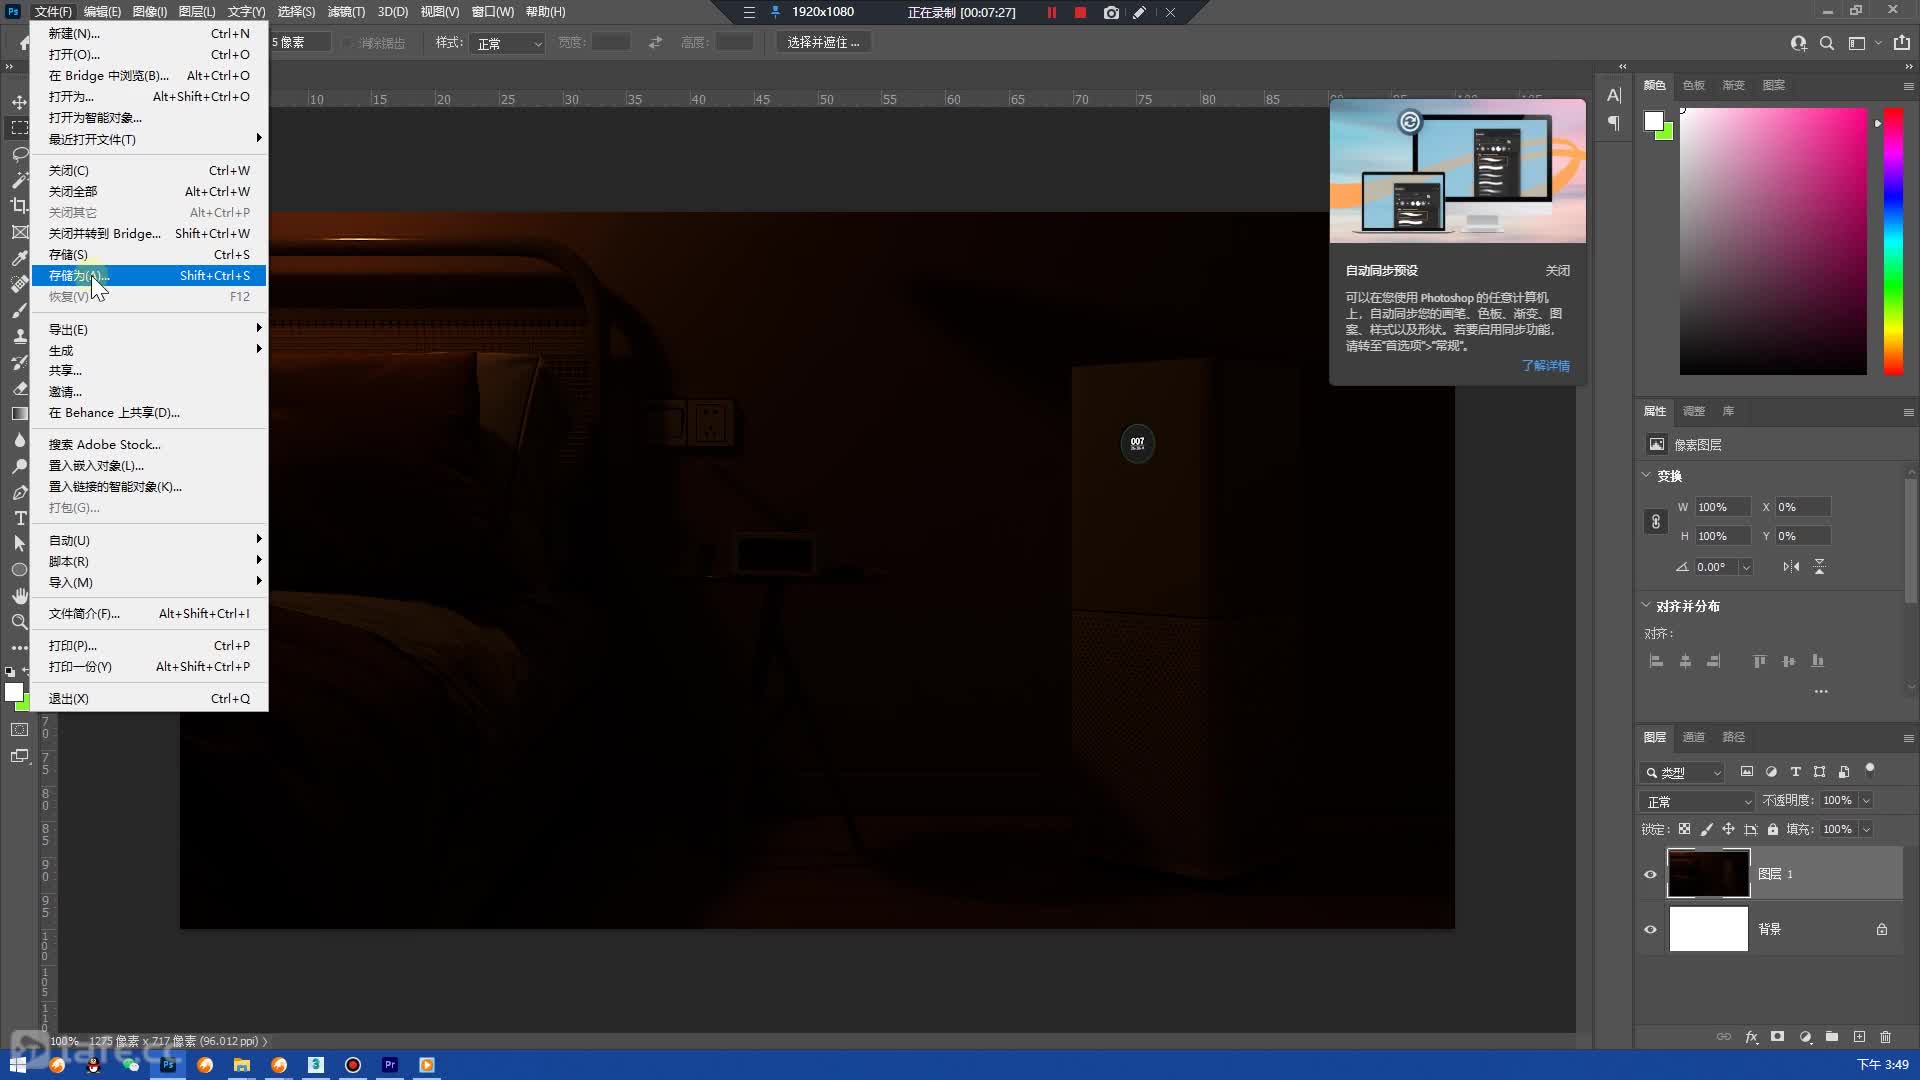The image size is (1920, 1080).
Task: Toggle lock position
Action: (1728, 829)
